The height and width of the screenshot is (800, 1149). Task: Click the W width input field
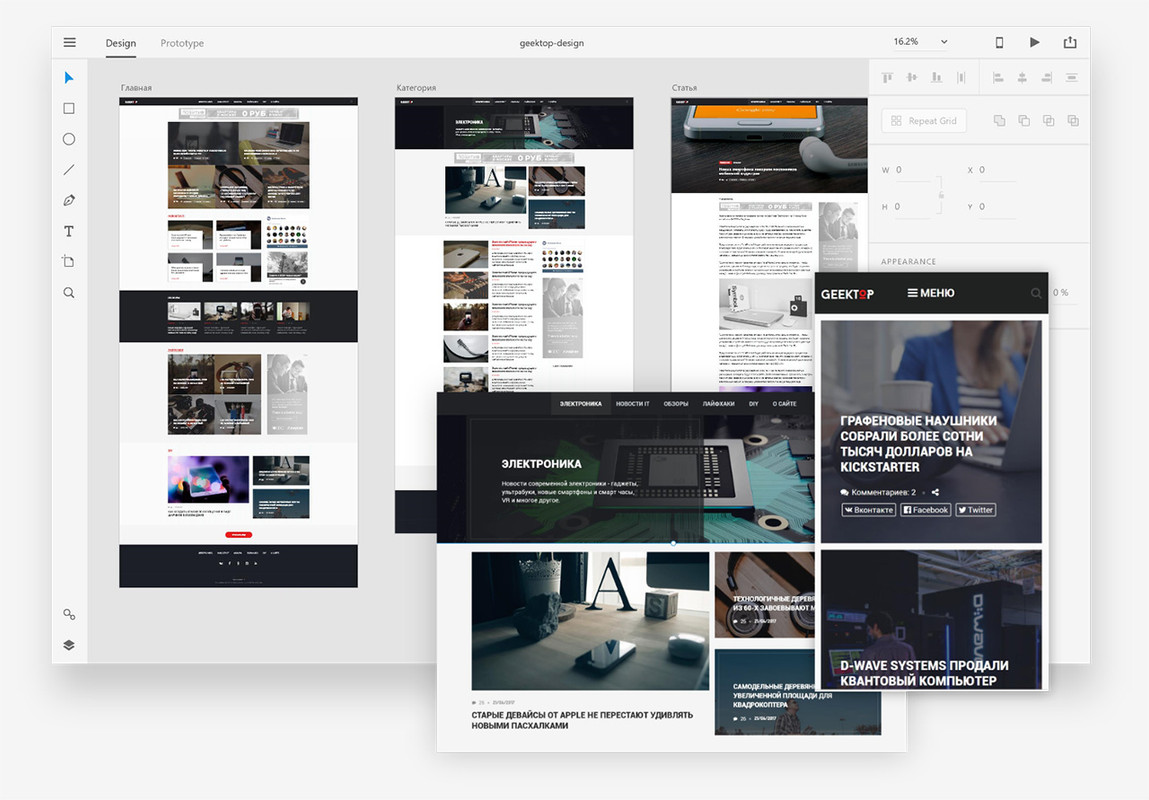click(912, 170)
